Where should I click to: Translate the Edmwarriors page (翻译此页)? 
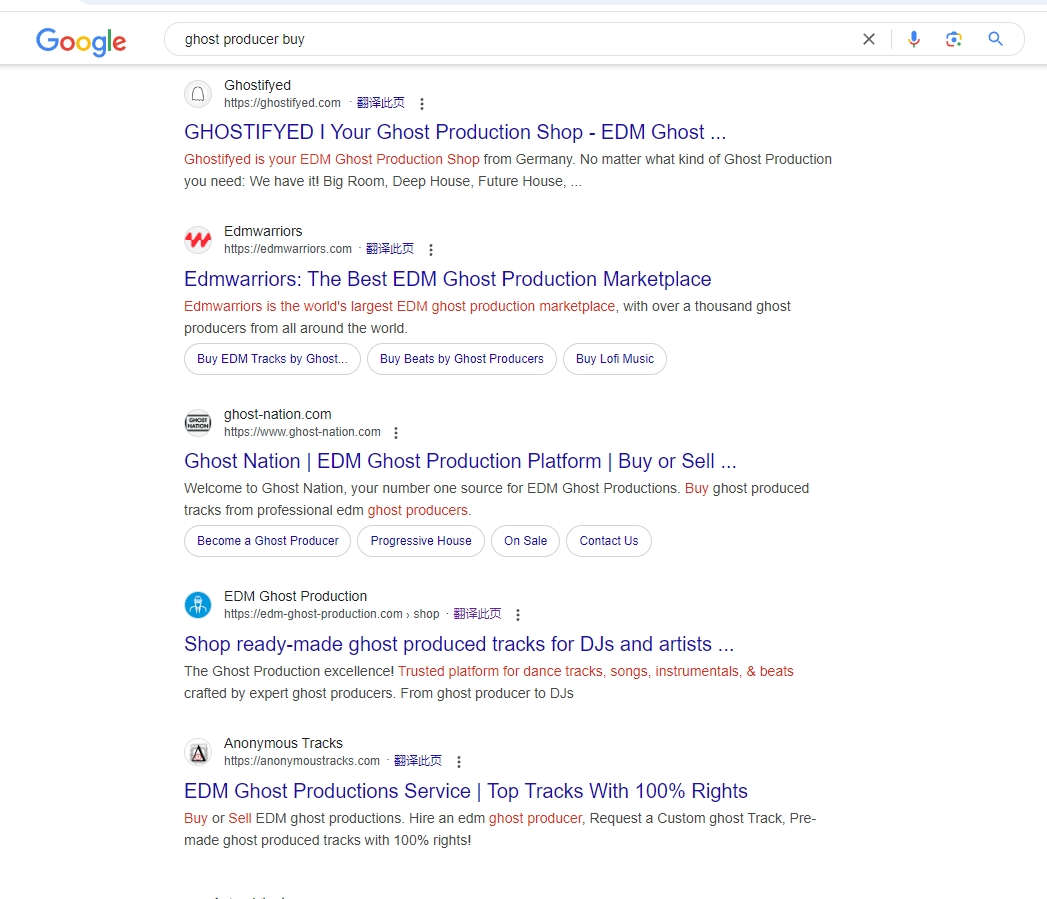click(390, 249)
